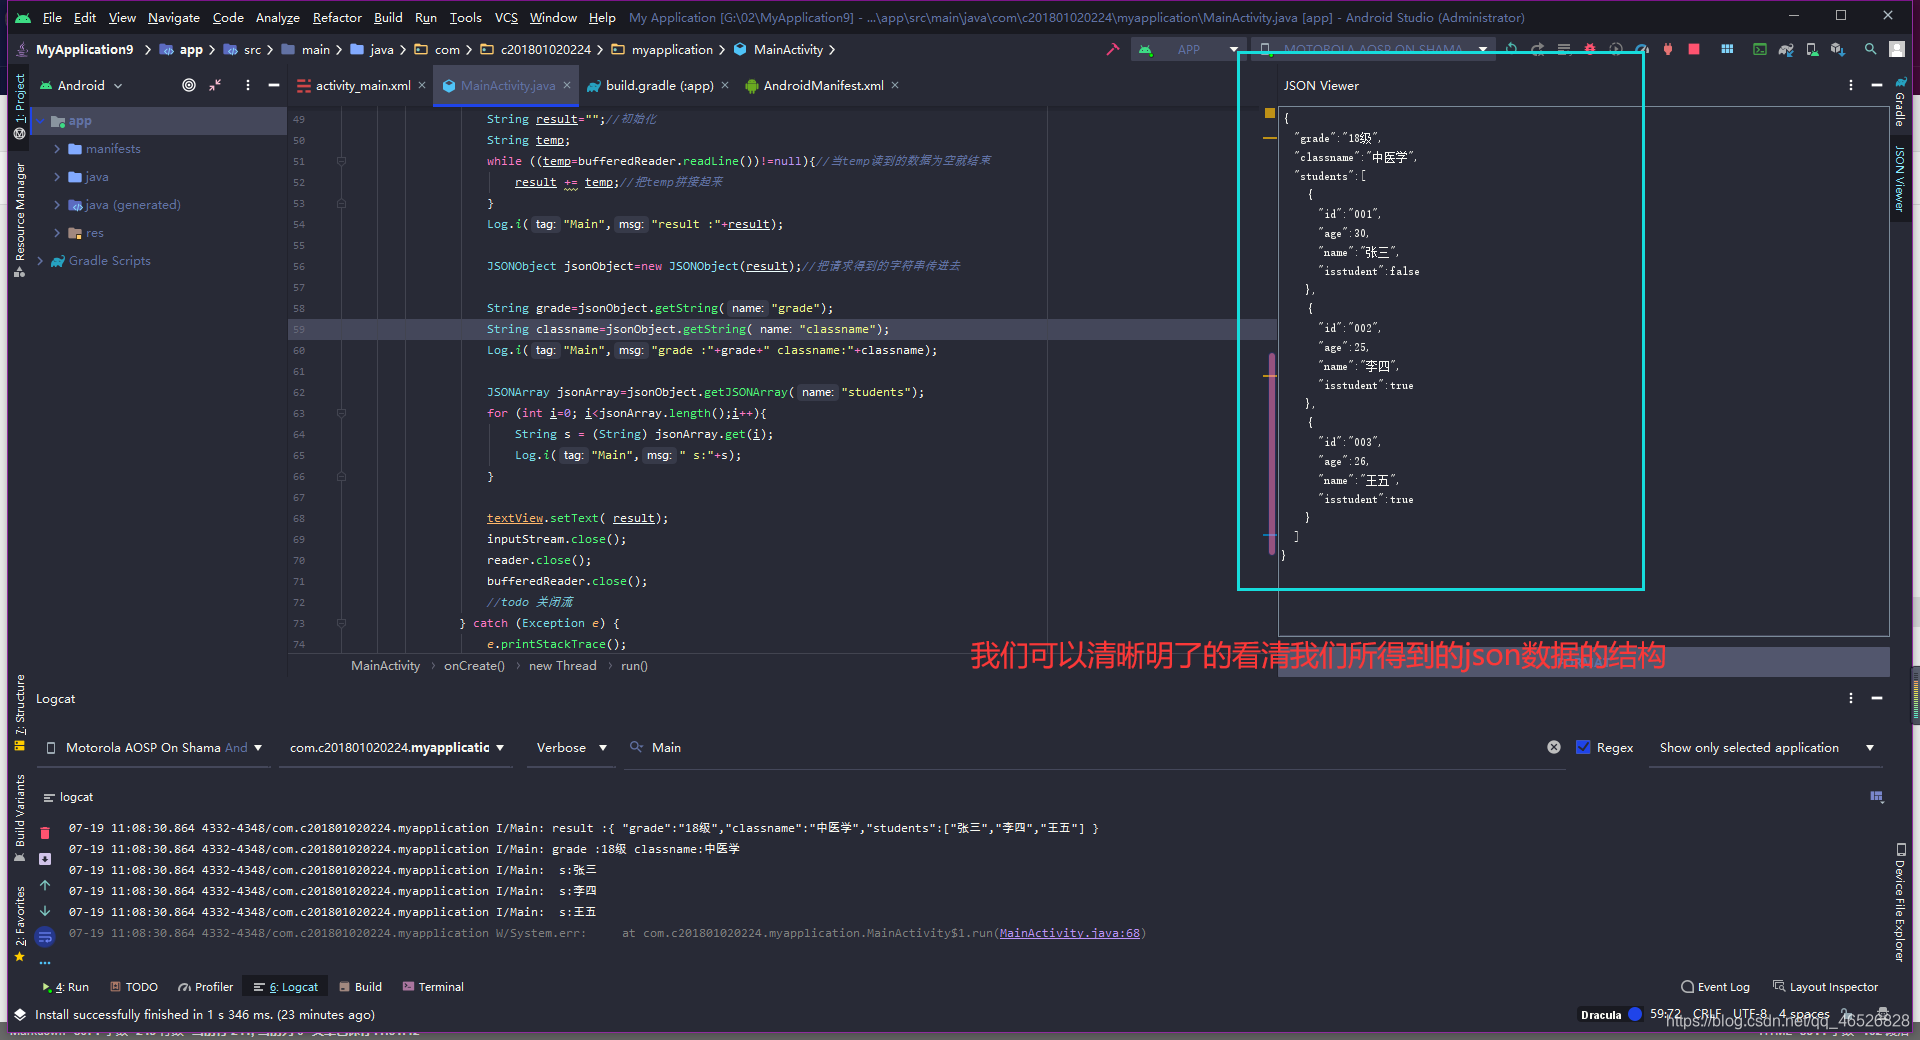This screenshot has width=1920, height=1040.
Task: Click the red Debug app bug icon
Action: (1590, 49)
